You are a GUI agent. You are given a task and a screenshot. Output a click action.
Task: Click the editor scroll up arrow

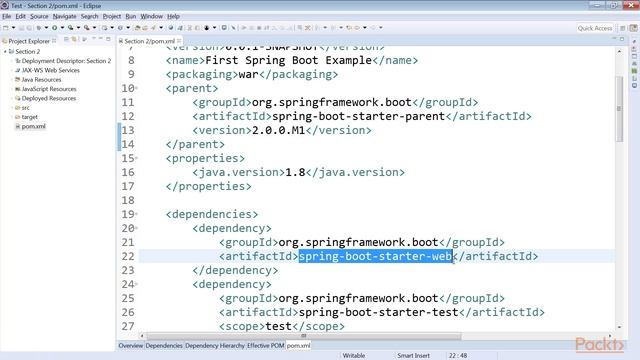click(x=619, y=51)
